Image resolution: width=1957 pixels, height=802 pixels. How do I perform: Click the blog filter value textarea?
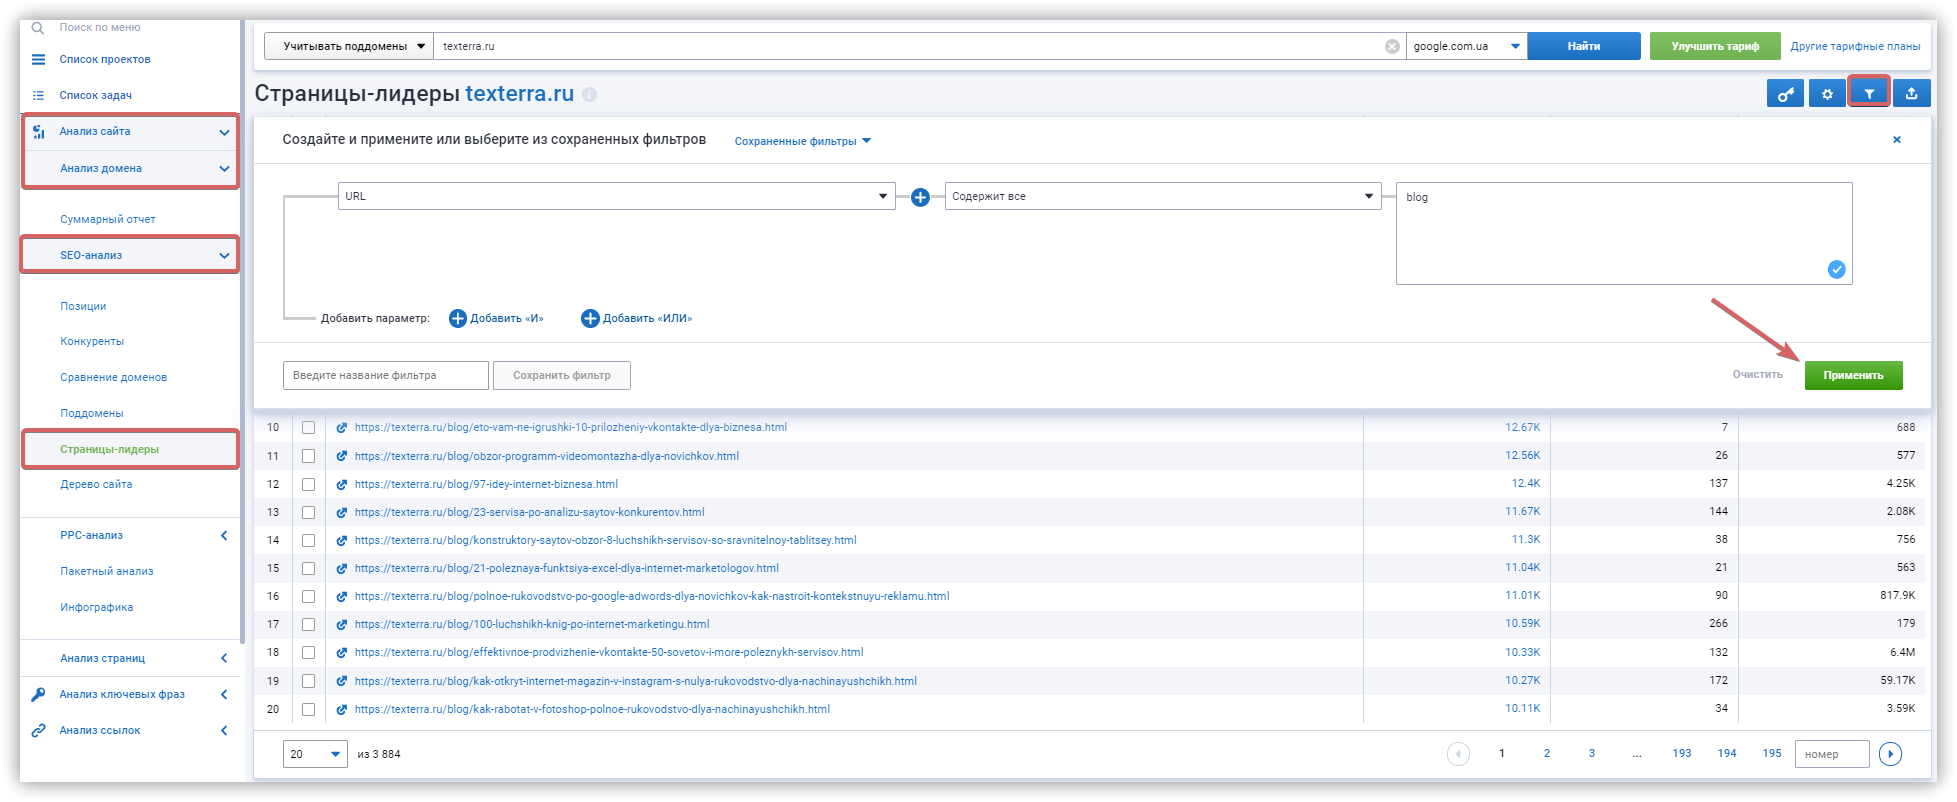tap(1624, 233)
